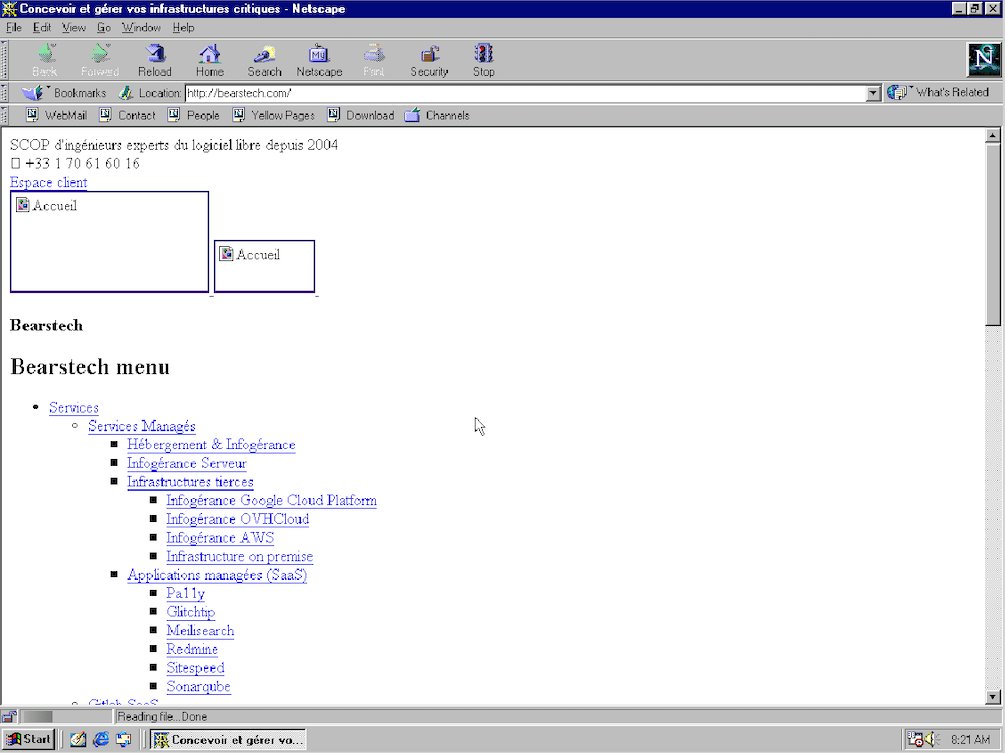Collapse the navigation toolbar grip handle
Viewport: 1005px width, 753px height.
(x=4, y=60)
